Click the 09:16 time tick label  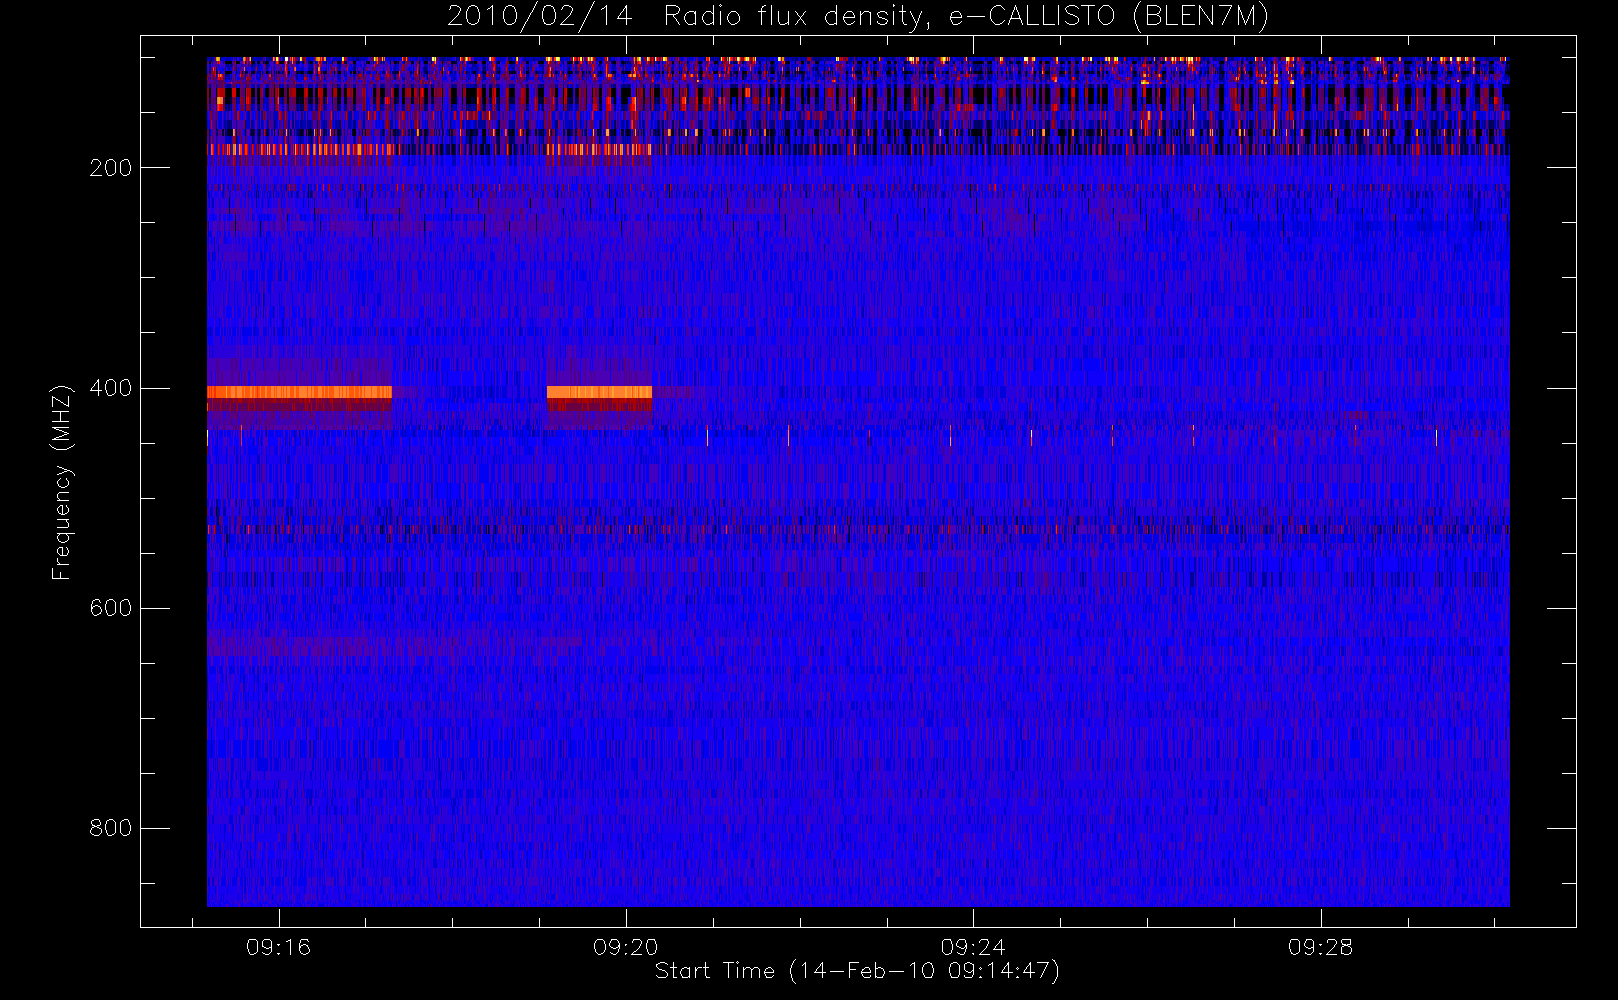[279, 947]
